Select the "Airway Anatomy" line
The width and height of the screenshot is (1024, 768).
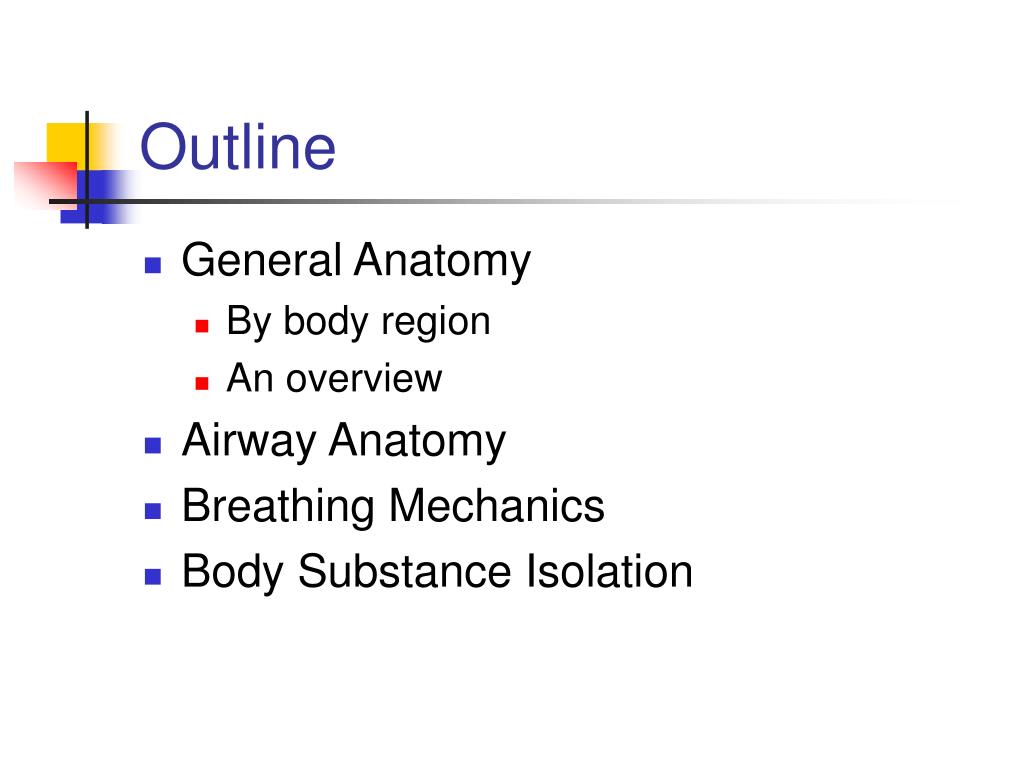[x=344, y=441]
